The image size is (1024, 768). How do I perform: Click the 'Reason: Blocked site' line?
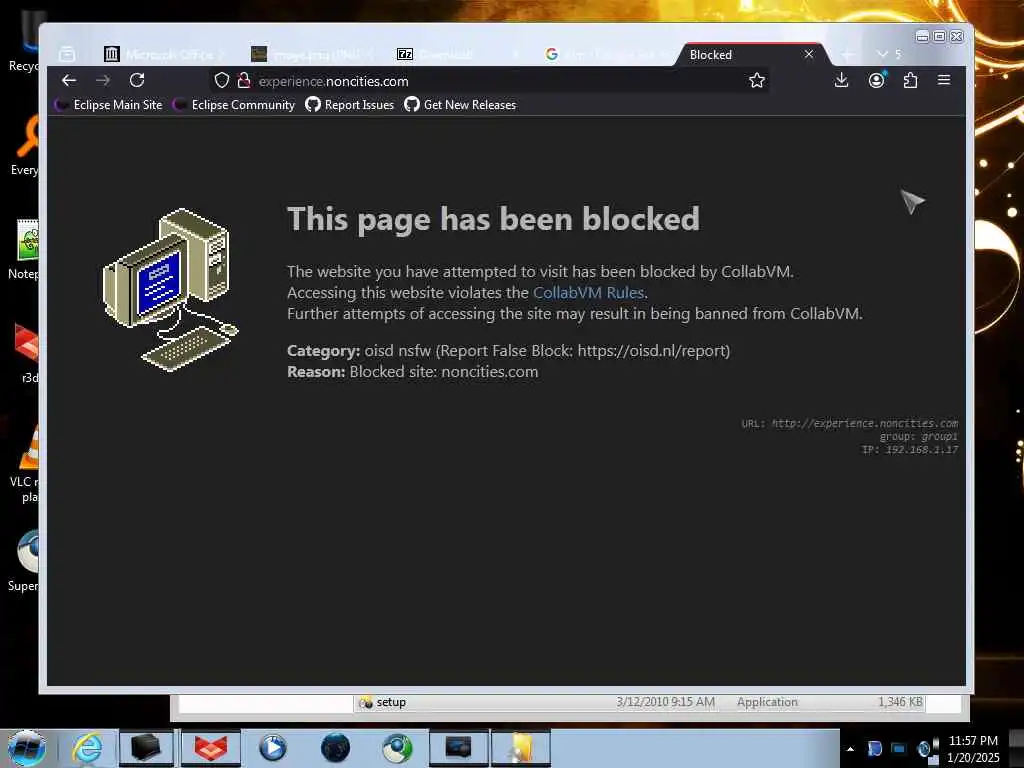(x=413, y=372)
